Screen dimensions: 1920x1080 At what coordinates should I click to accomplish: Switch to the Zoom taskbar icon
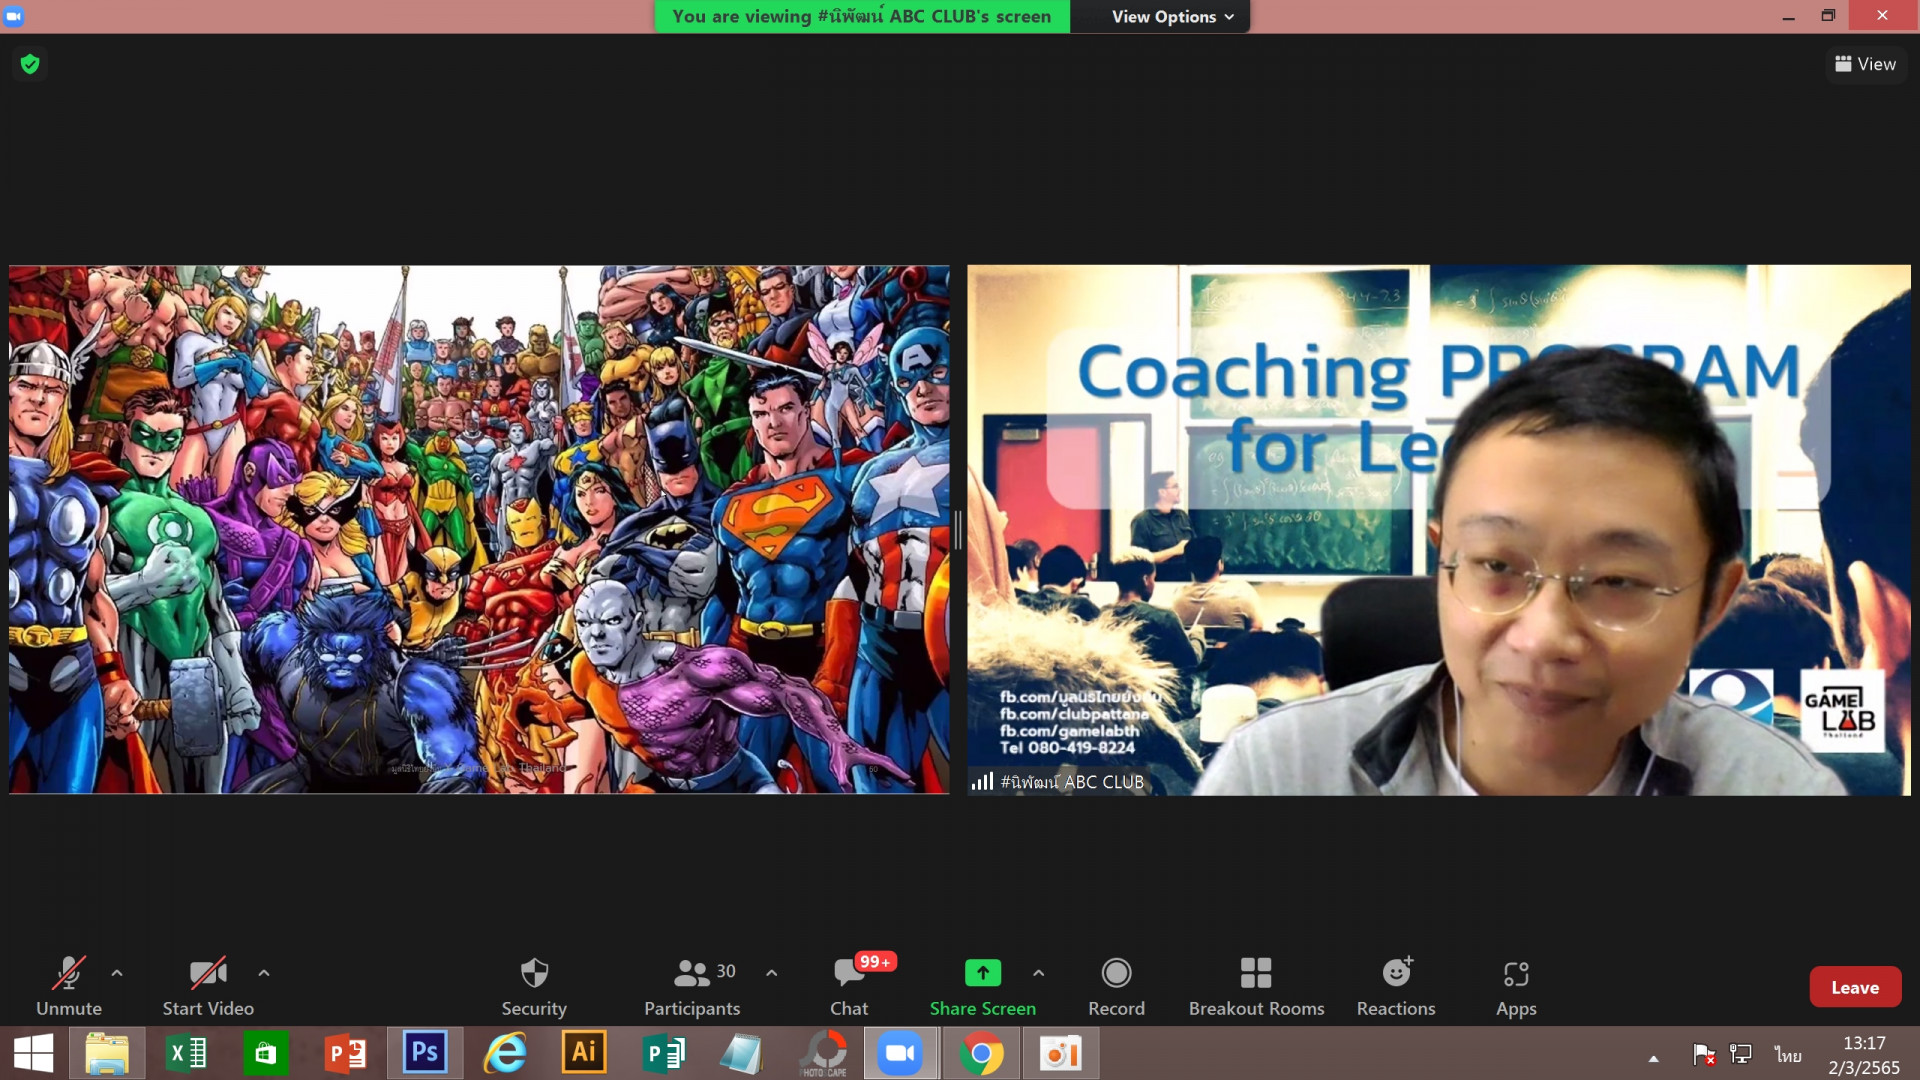pos(901,1053)
